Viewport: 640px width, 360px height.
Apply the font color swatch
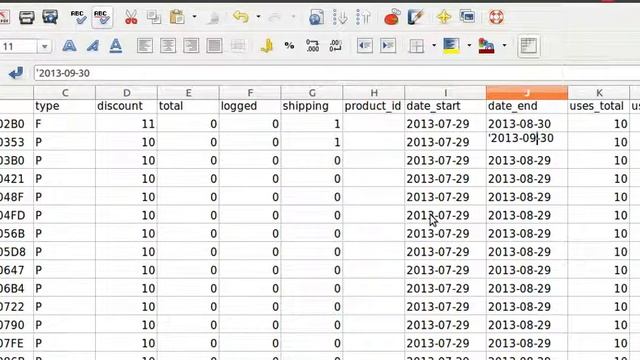[x=487, y=46]
